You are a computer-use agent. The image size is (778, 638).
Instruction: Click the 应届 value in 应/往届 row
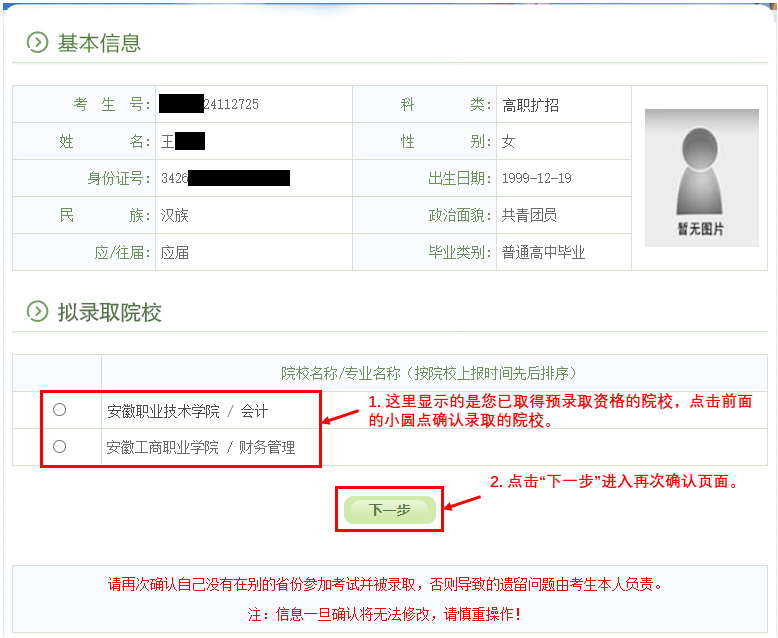click(175, 252)
